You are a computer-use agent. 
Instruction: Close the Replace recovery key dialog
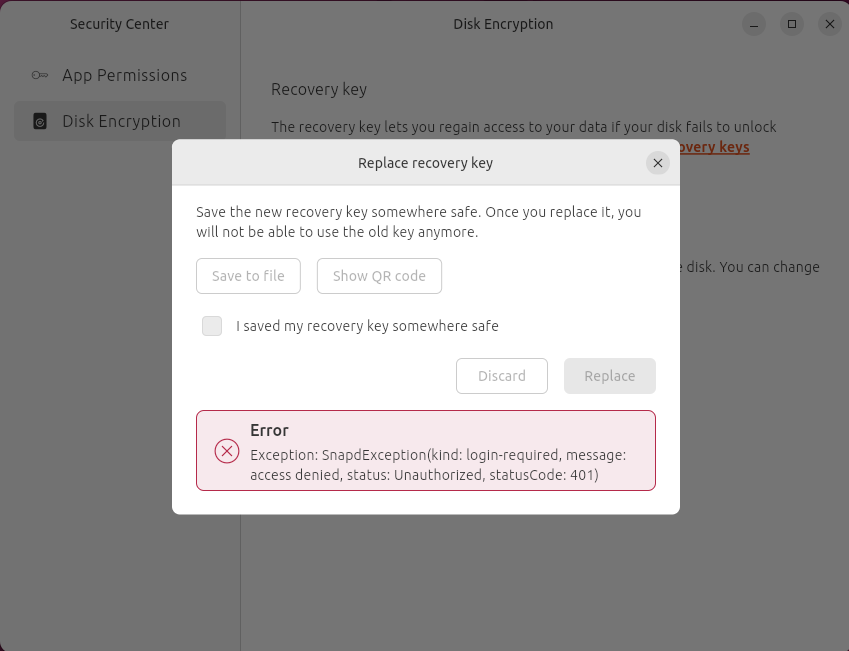tap(657, 163)
